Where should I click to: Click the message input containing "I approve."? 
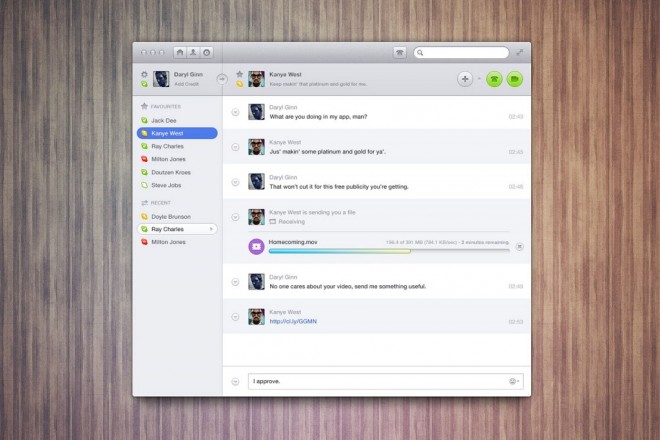coord(386,381)
